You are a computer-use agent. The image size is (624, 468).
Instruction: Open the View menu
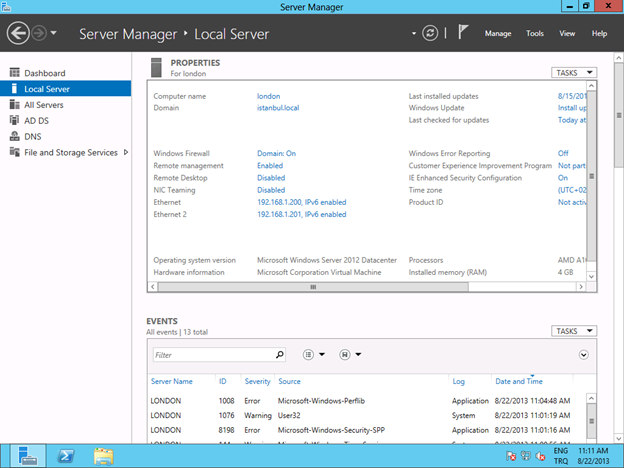coord(567,34)
